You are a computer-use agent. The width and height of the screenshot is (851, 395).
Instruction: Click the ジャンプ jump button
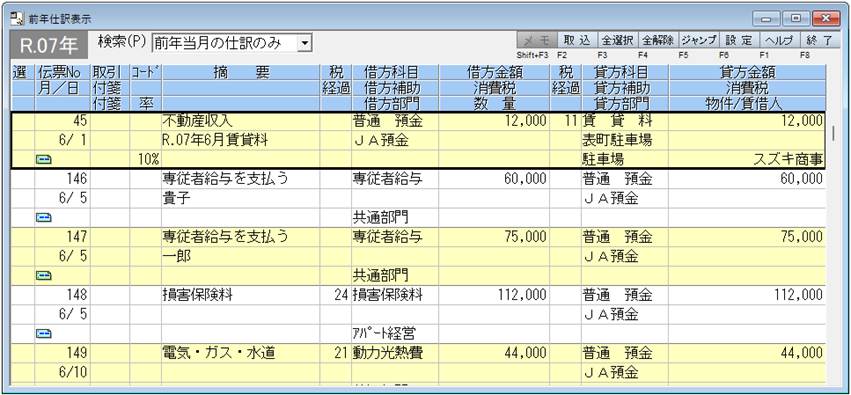(698, 40)
